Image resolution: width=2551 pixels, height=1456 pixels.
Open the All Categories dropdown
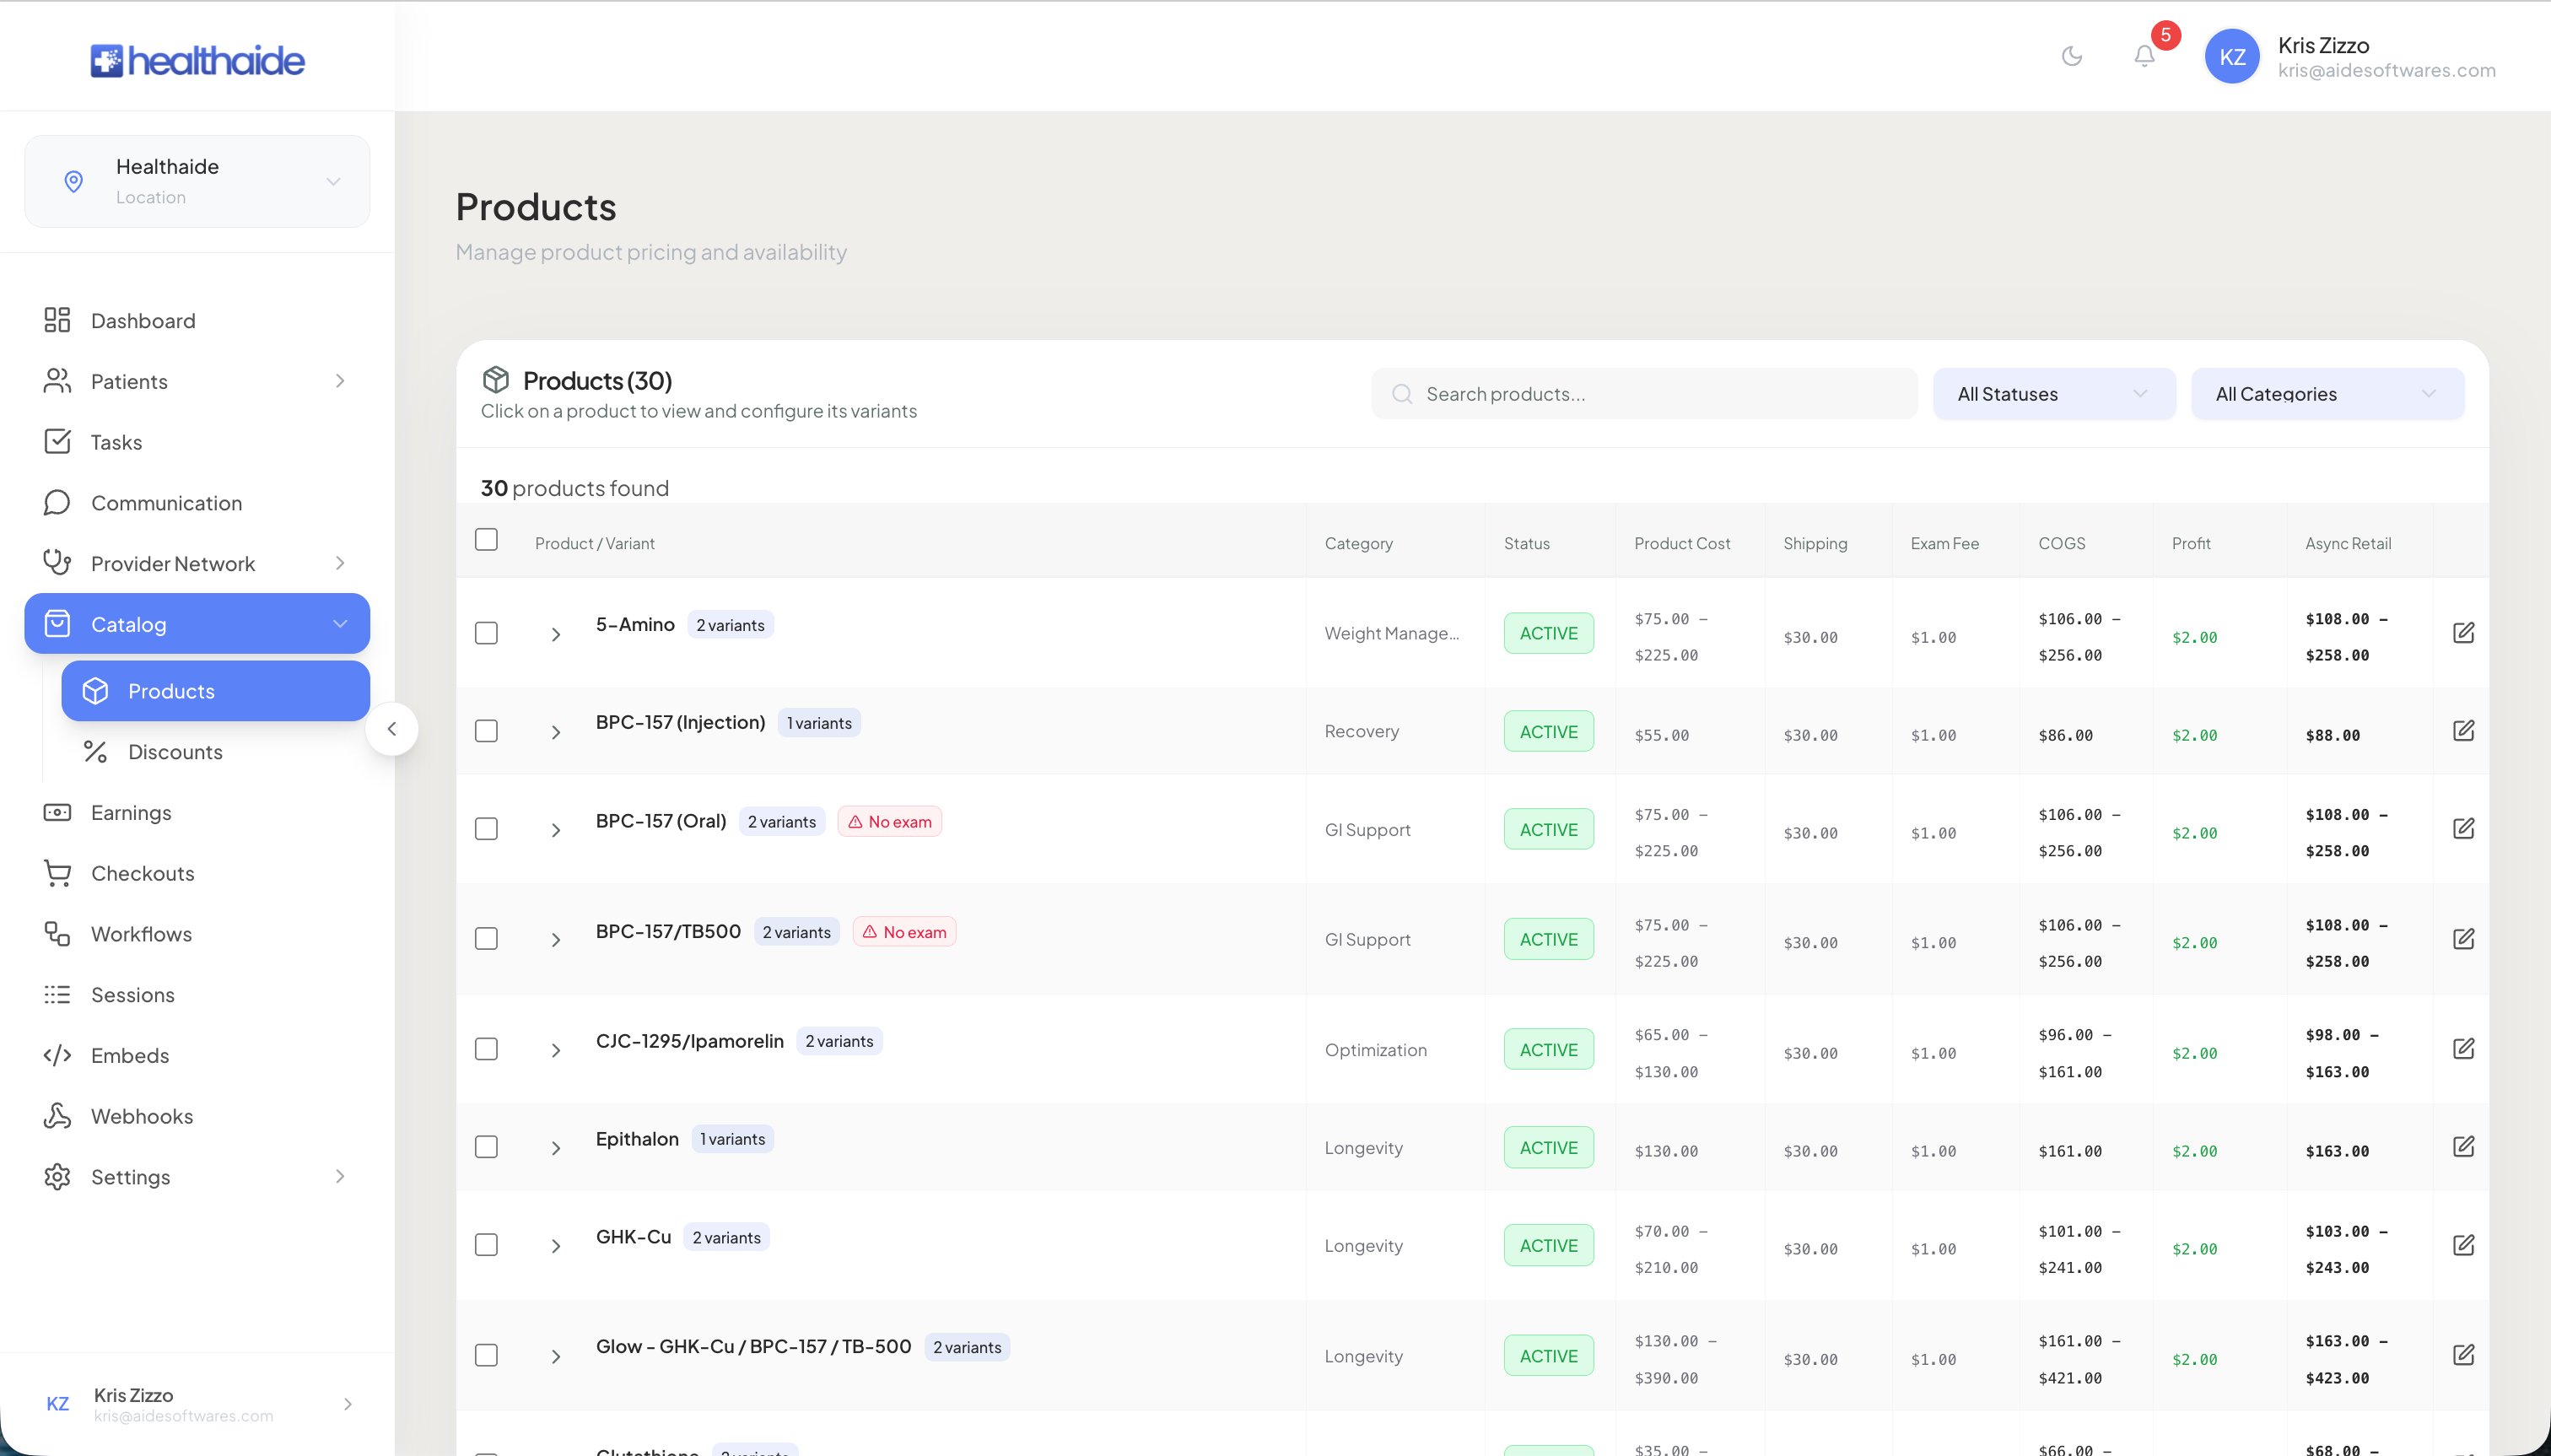pyautogui.click(x=2327, y=394)
